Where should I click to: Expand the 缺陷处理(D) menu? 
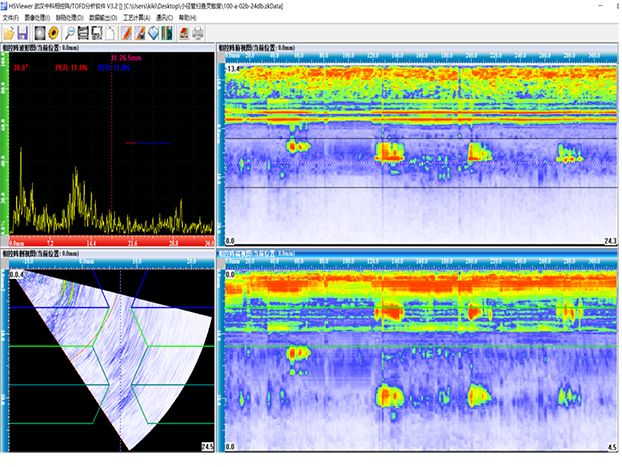[71, 17]
